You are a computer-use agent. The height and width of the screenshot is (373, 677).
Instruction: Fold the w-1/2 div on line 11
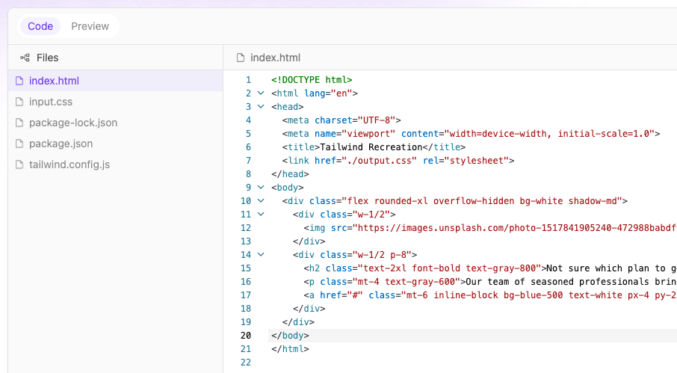click(x=261, y=214)
